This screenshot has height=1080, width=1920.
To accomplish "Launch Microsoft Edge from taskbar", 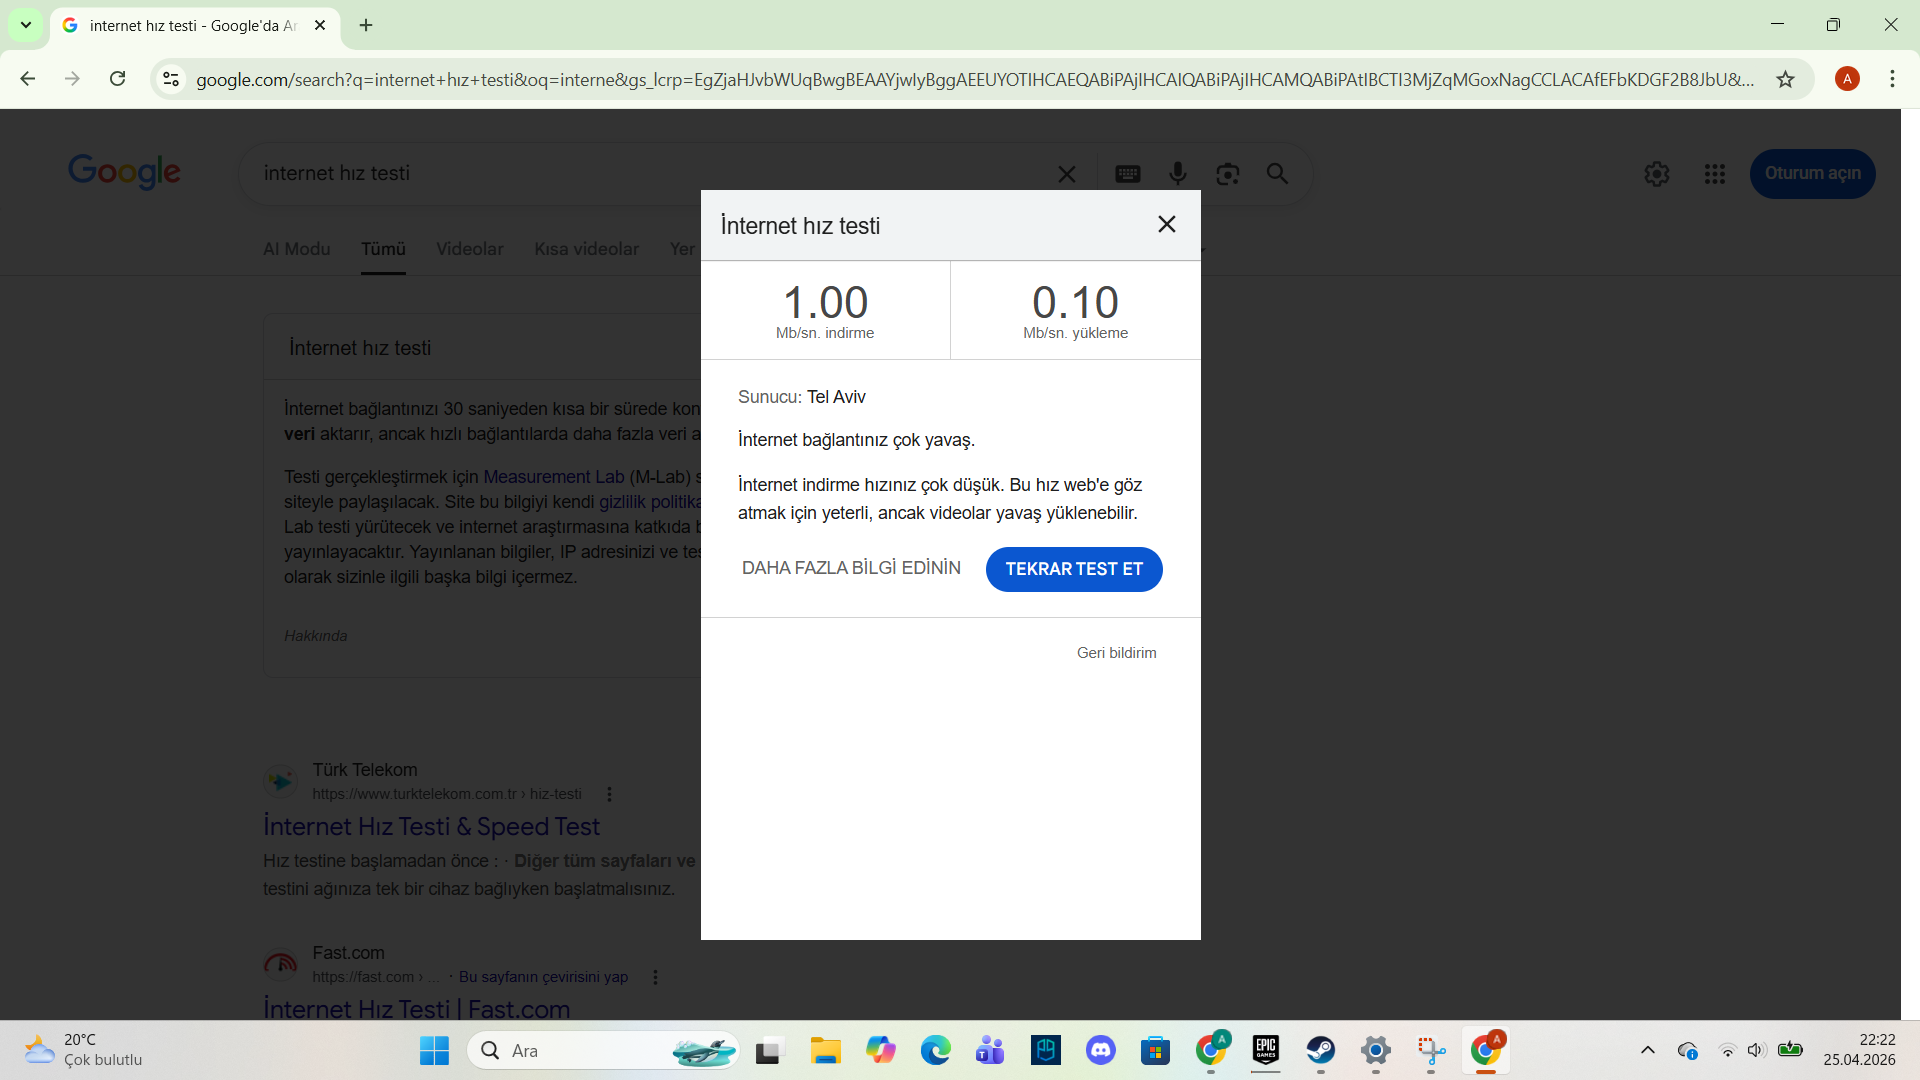I will (935, 1051).
